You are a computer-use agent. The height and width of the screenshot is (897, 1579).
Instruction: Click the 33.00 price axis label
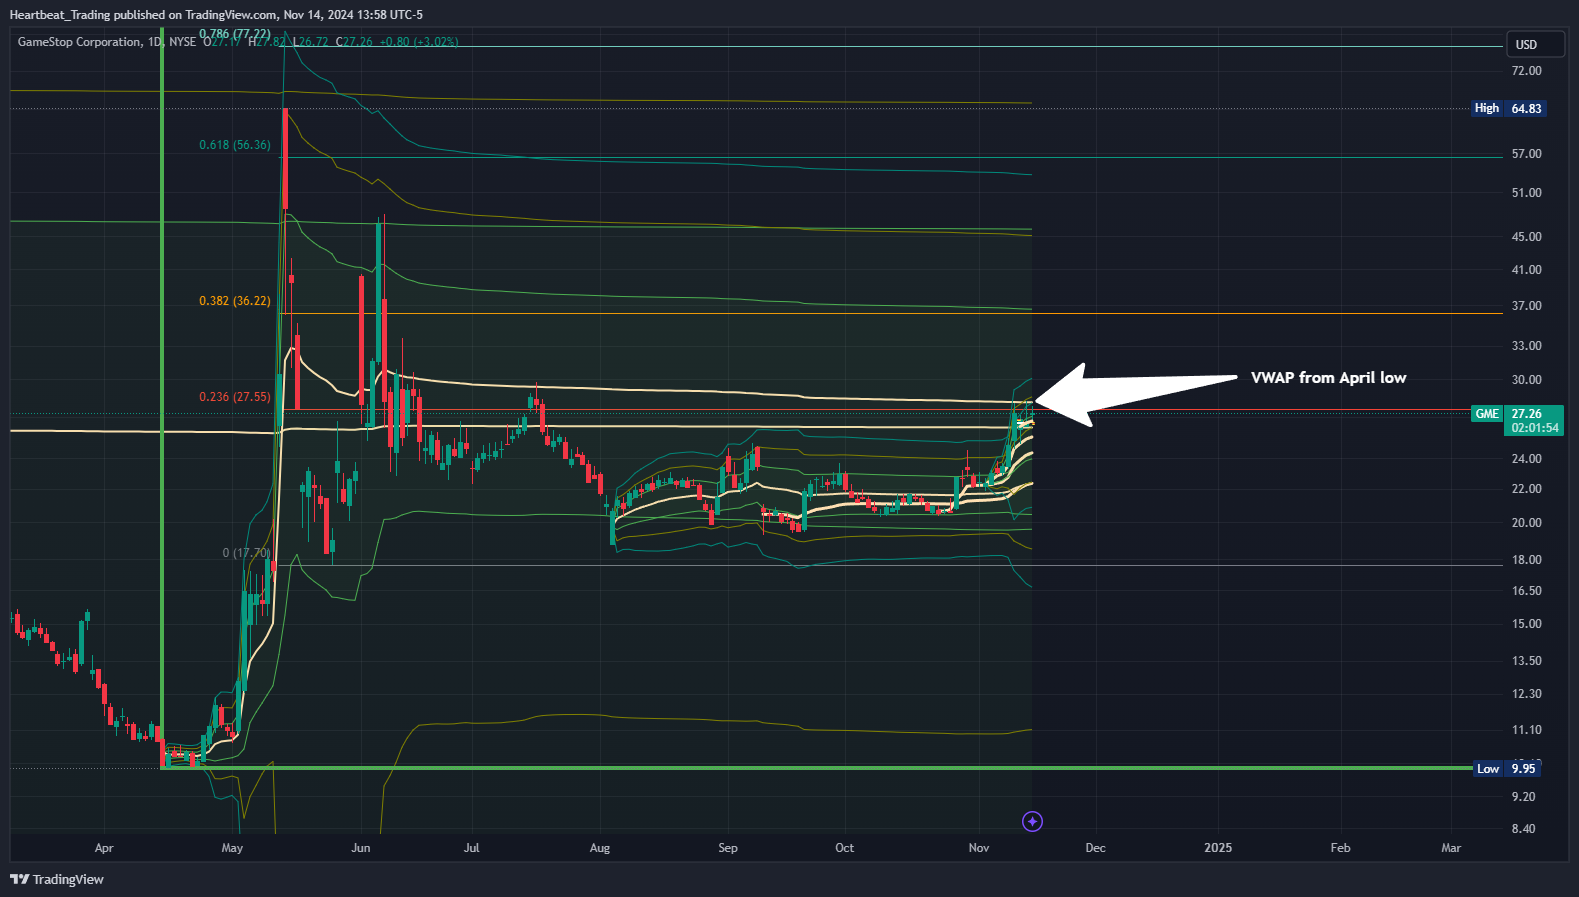1527,346
